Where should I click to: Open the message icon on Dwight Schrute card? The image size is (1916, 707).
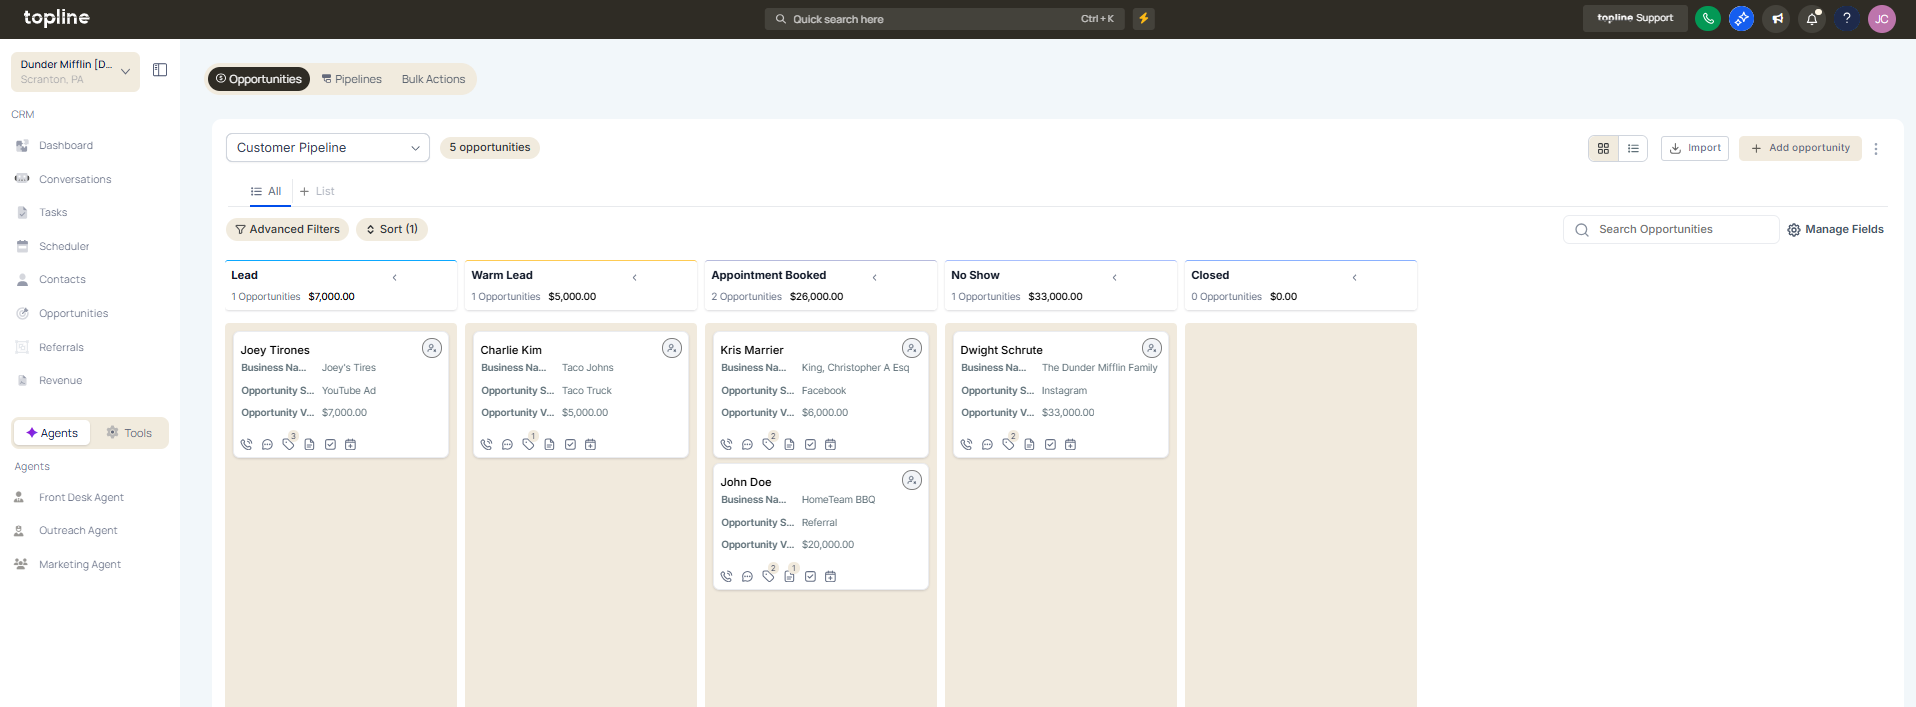coord(987,444)
